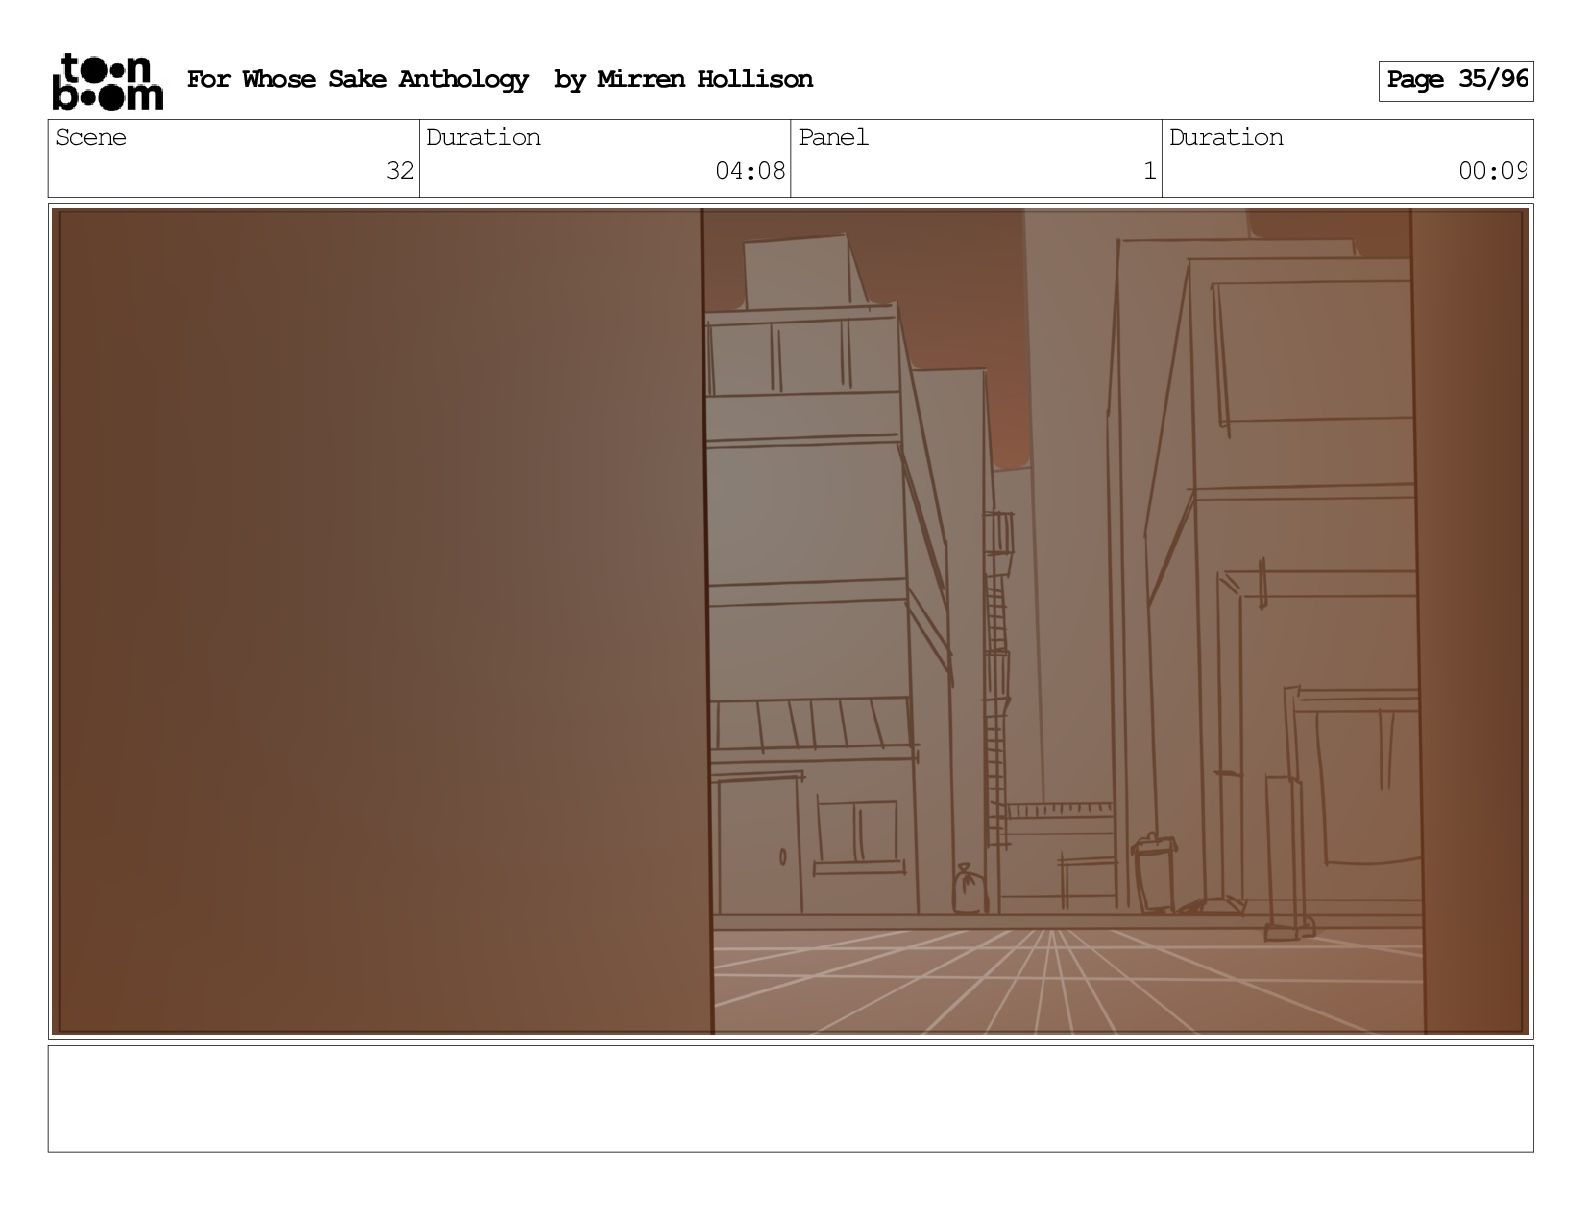This screenshot has height=1224, width=1584.
Task: Click the panel number '1'
Action: pyautogui.click(x=1150, y=171)
